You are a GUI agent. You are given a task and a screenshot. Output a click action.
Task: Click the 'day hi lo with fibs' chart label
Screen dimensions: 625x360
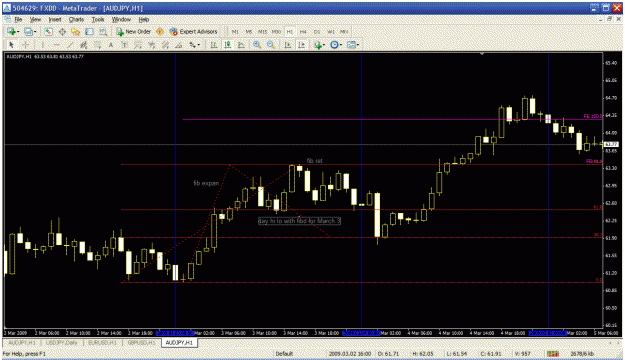pos(299,221)
